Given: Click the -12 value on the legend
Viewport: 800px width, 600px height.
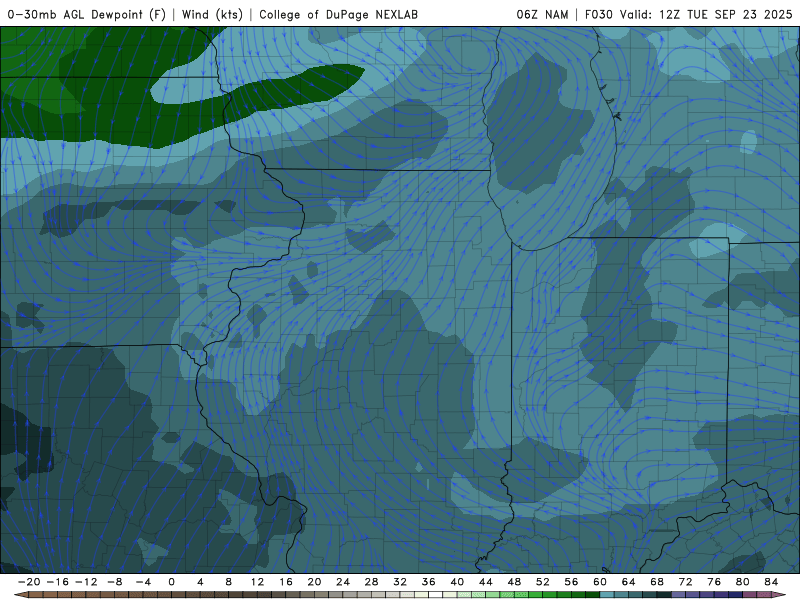Looking at the screenshot, I should [86, 582].
